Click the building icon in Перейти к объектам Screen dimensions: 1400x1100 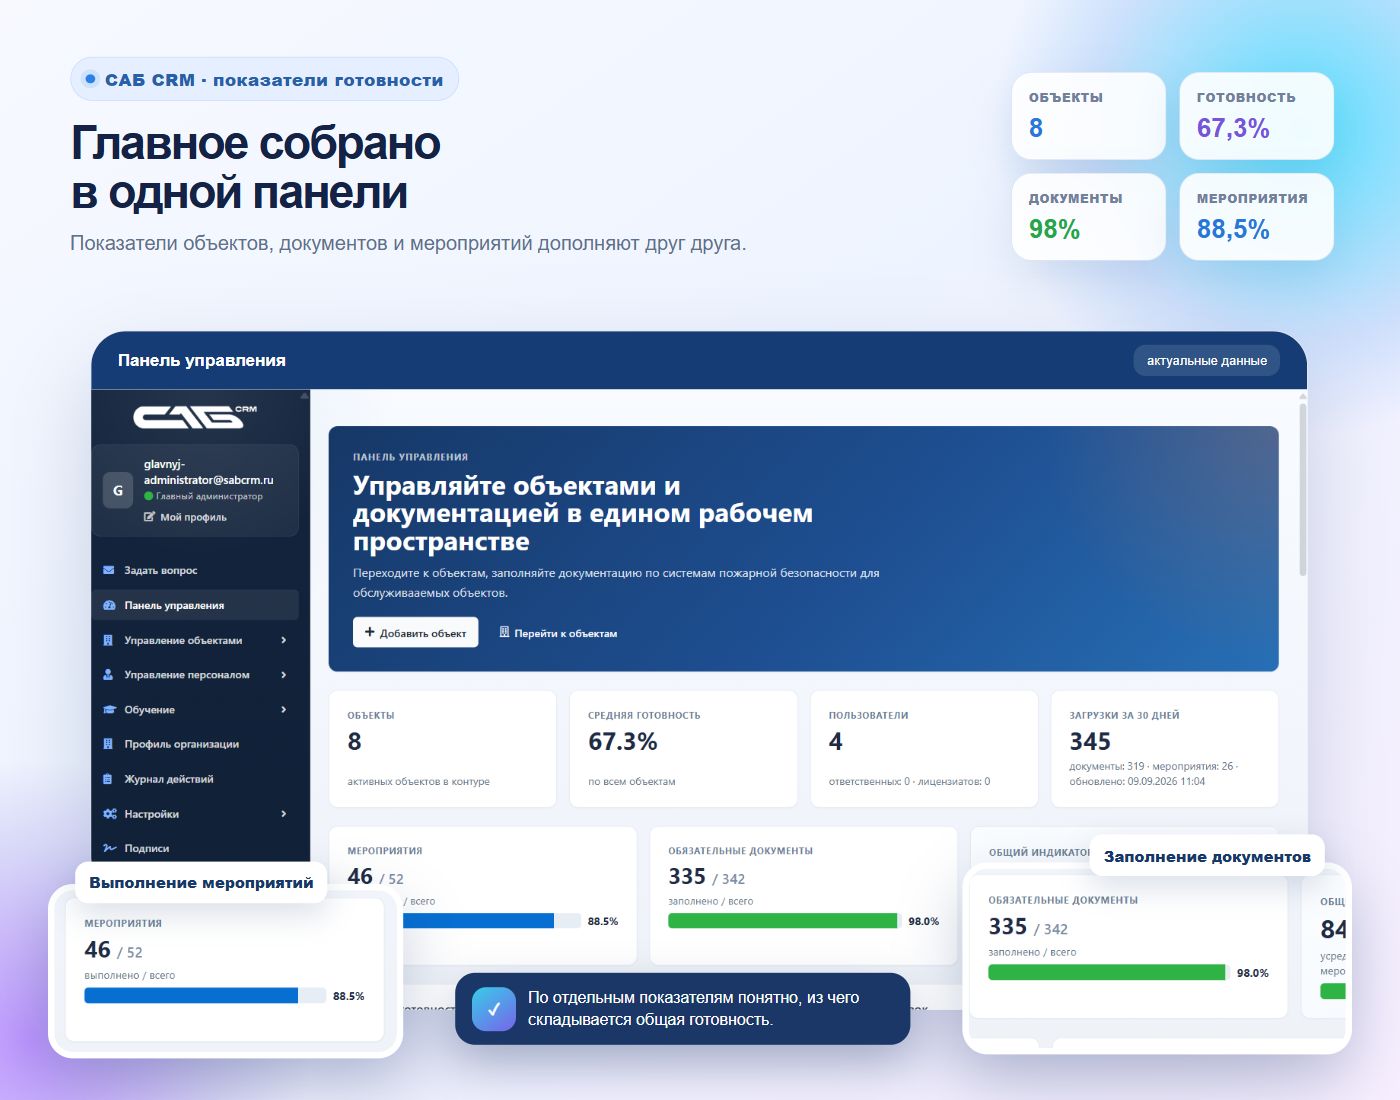pos(504,632)
